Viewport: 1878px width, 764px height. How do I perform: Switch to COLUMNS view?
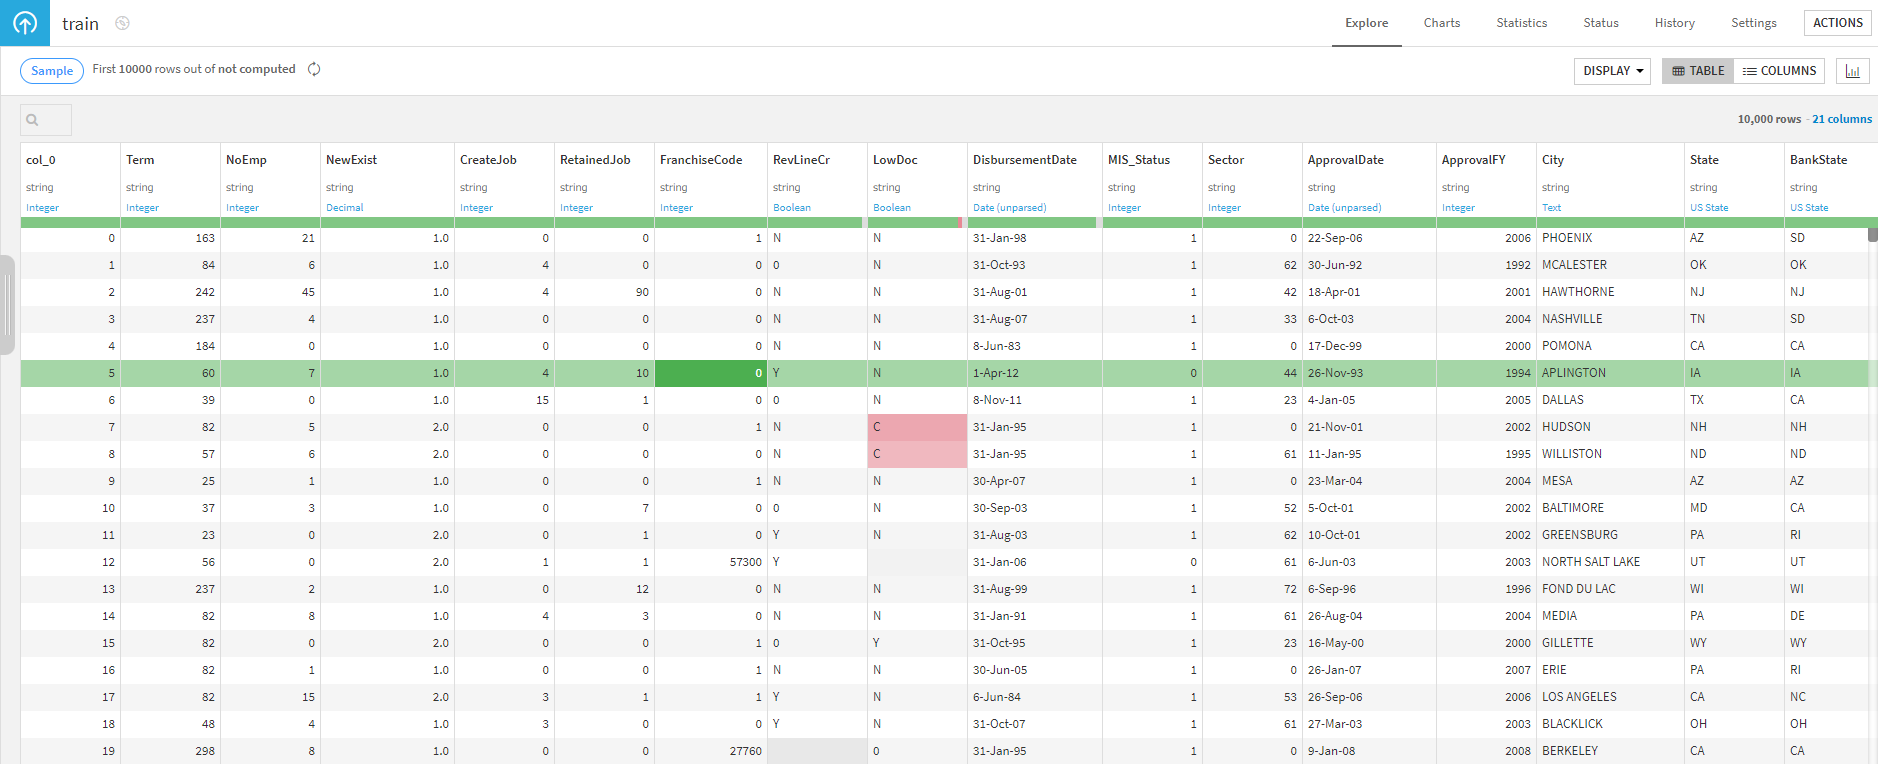[x=1779, y=71]
